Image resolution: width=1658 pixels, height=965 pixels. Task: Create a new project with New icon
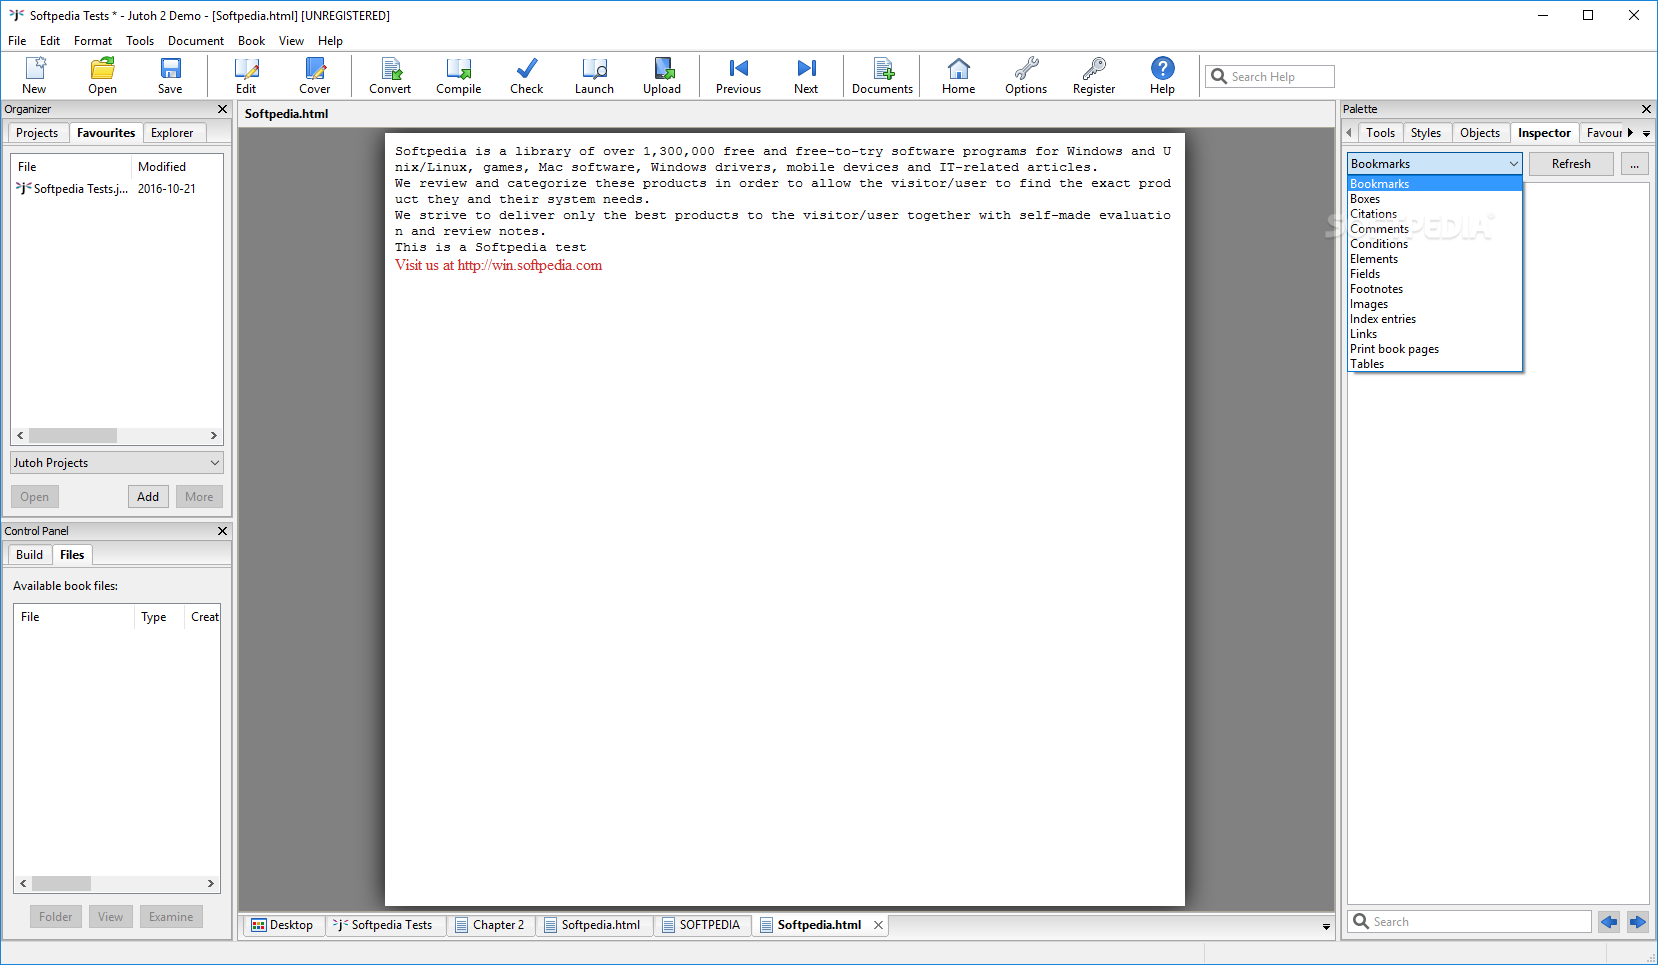coord(35,76)
